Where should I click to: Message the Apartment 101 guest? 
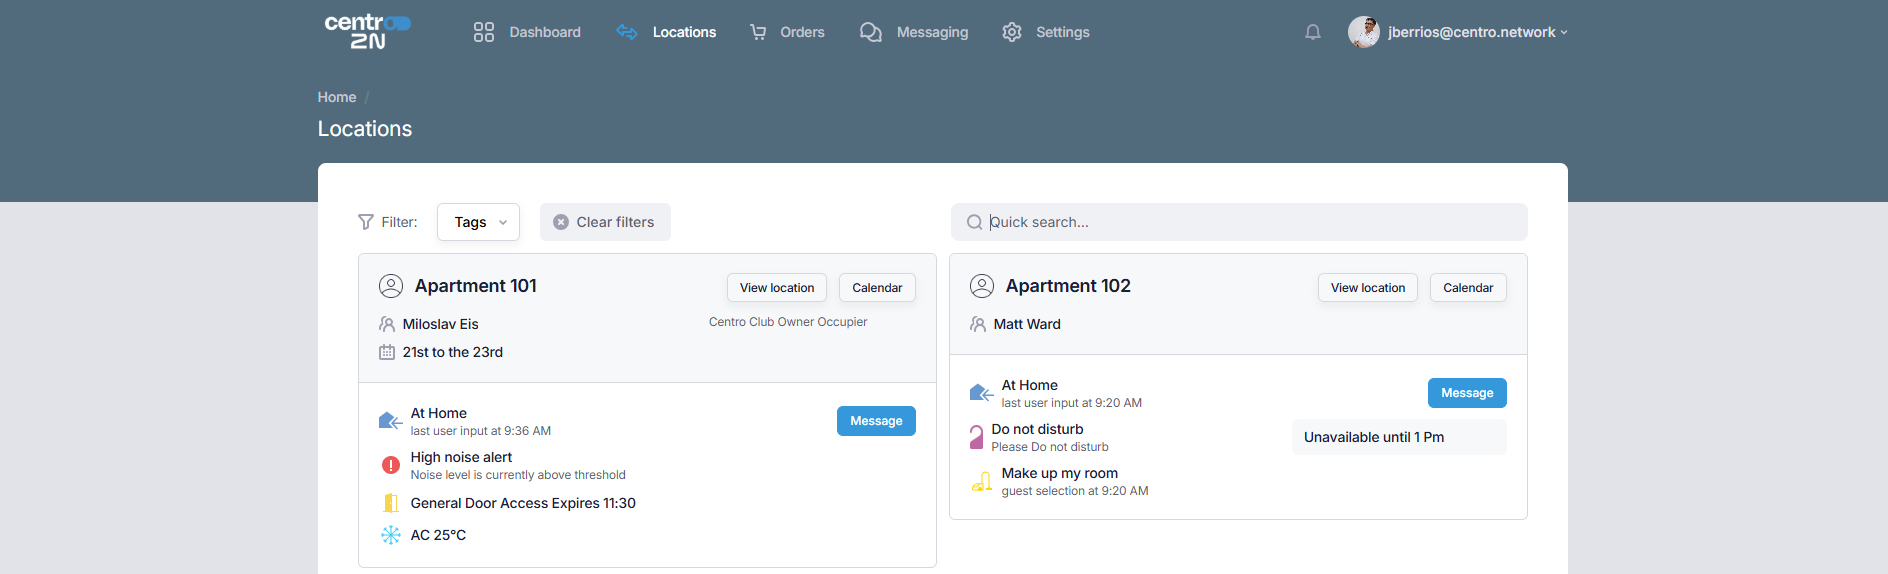[x=876, y=421]
